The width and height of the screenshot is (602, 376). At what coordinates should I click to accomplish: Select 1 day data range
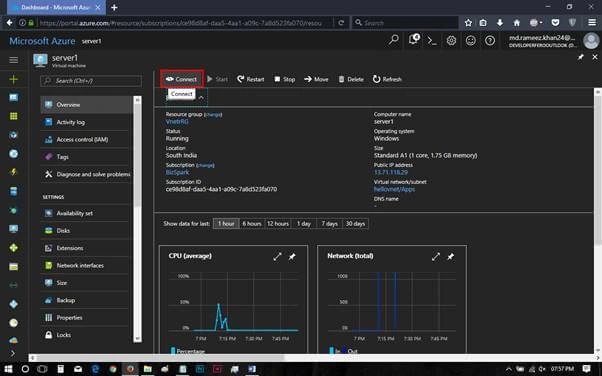[303, 224]
